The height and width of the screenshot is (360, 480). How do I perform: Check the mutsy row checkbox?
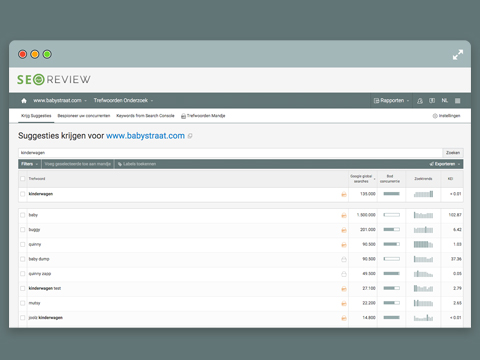[x=23, y=303]
